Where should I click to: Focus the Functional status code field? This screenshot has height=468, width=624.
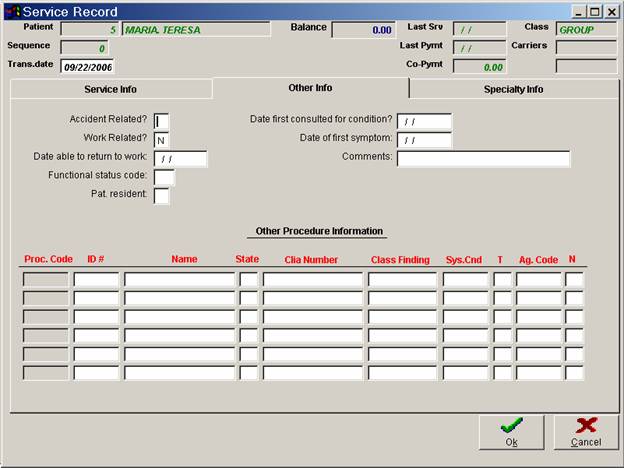pyautogui.click(x=164, y=177)
